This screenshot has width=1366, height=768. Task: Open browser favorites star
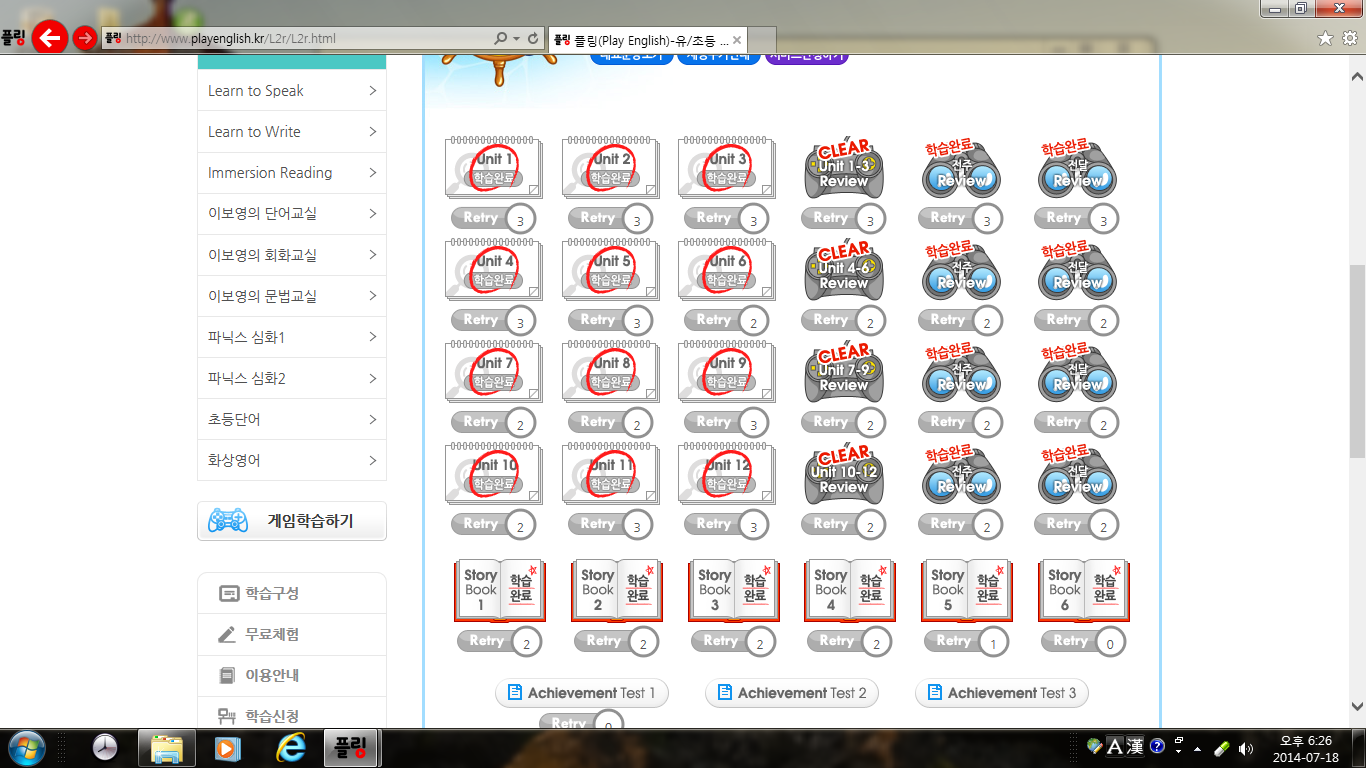tap(1326, 38)
